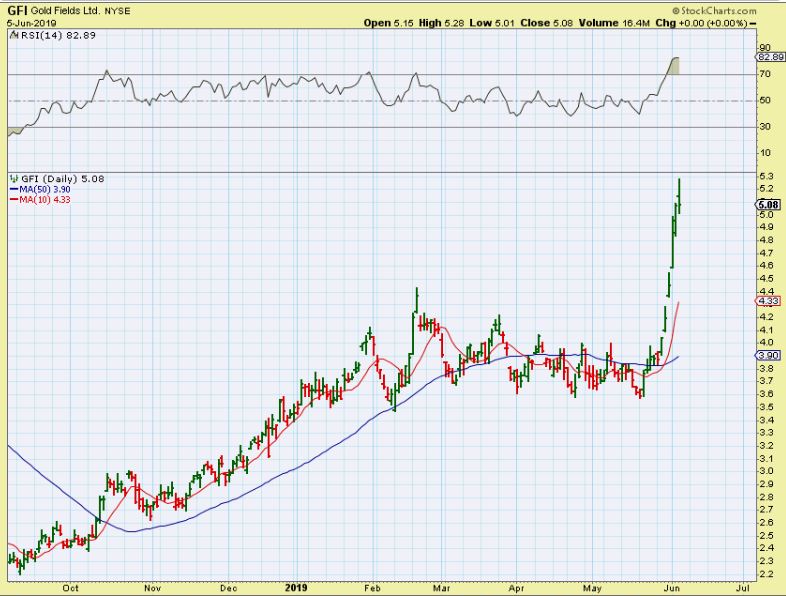The height and width of the screenshot is (596, 786).
Task: Click the shaded overbought RSI area
Action: coord(675,66)
